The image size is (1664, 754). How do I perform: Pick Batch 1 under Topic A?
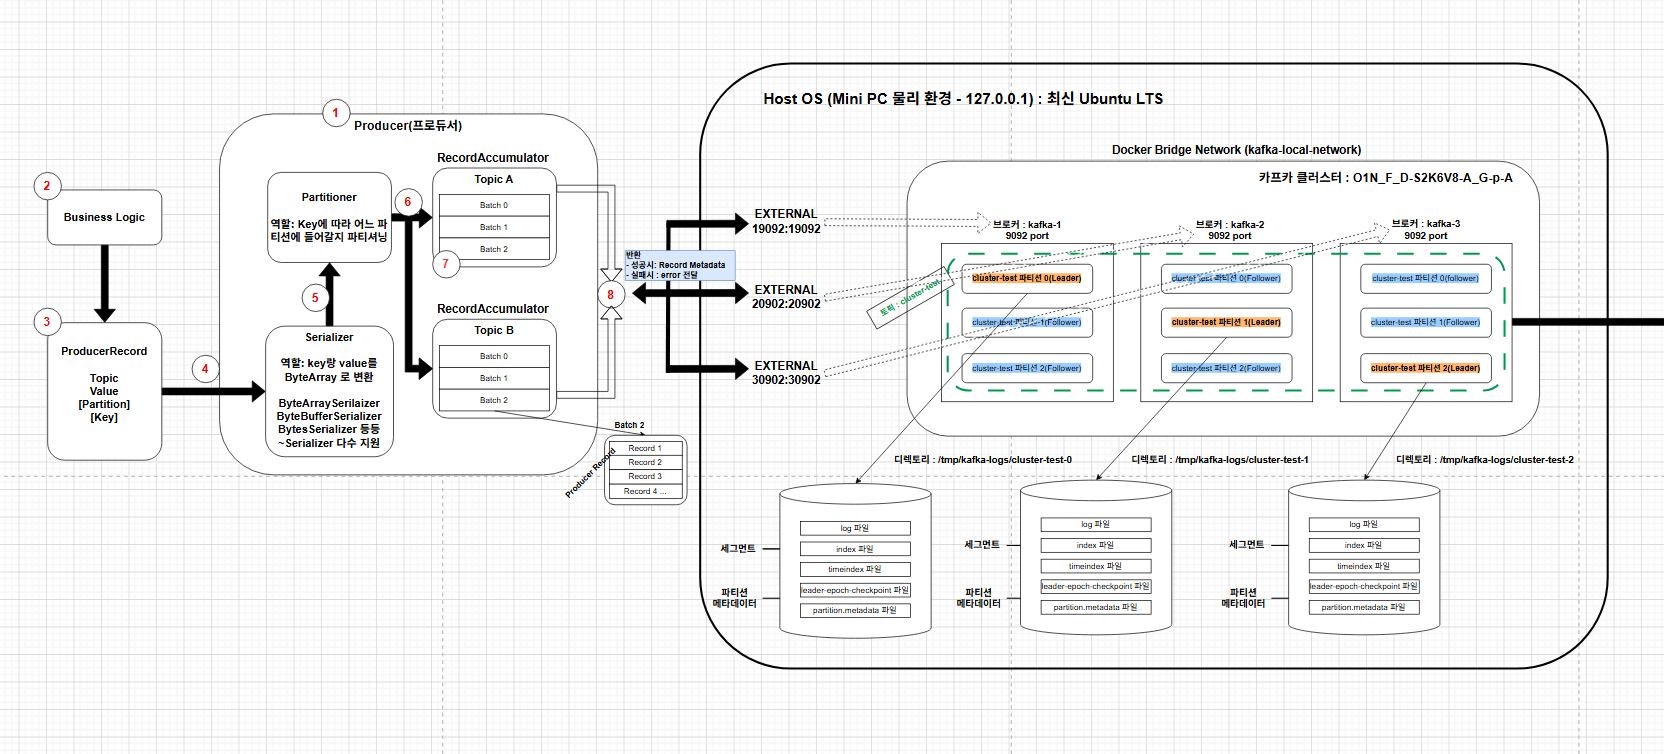pos(494,227)
